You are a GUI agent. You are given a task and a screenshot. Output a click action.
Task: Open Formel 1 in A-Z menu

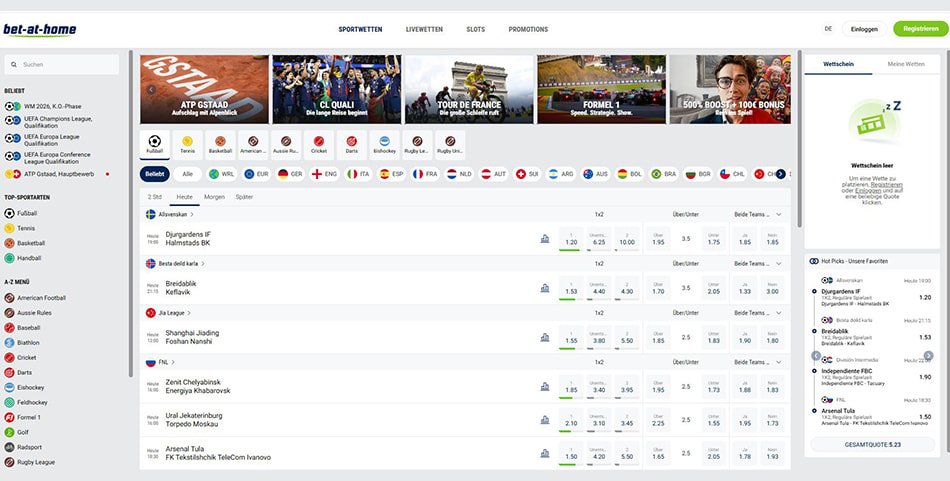(22, 417)
